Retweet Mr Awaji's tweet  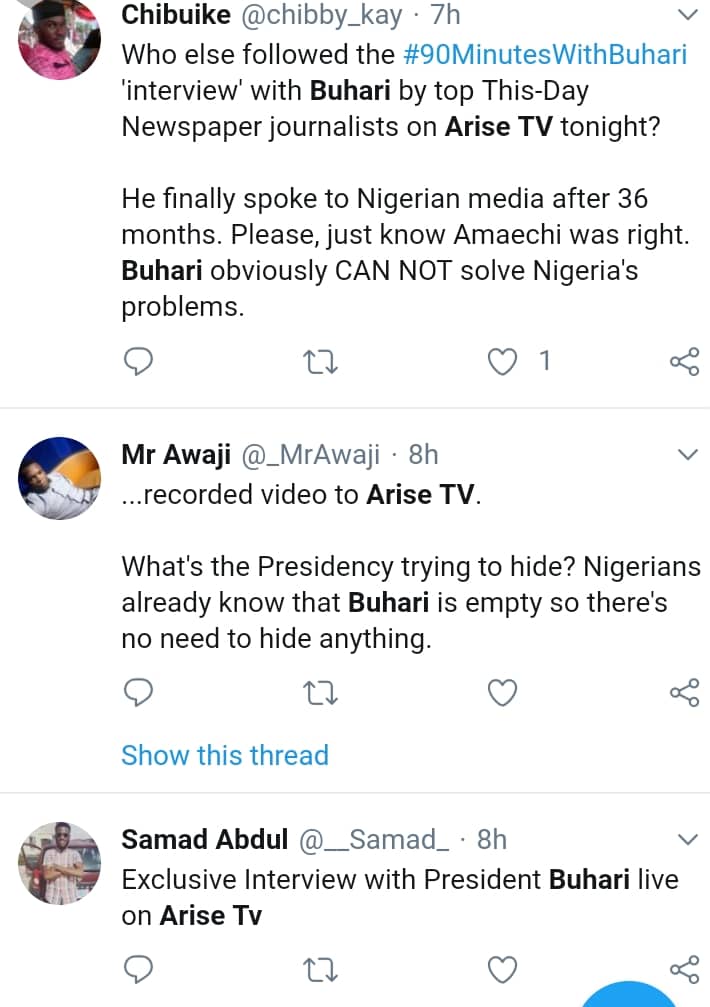pos(319,691)
